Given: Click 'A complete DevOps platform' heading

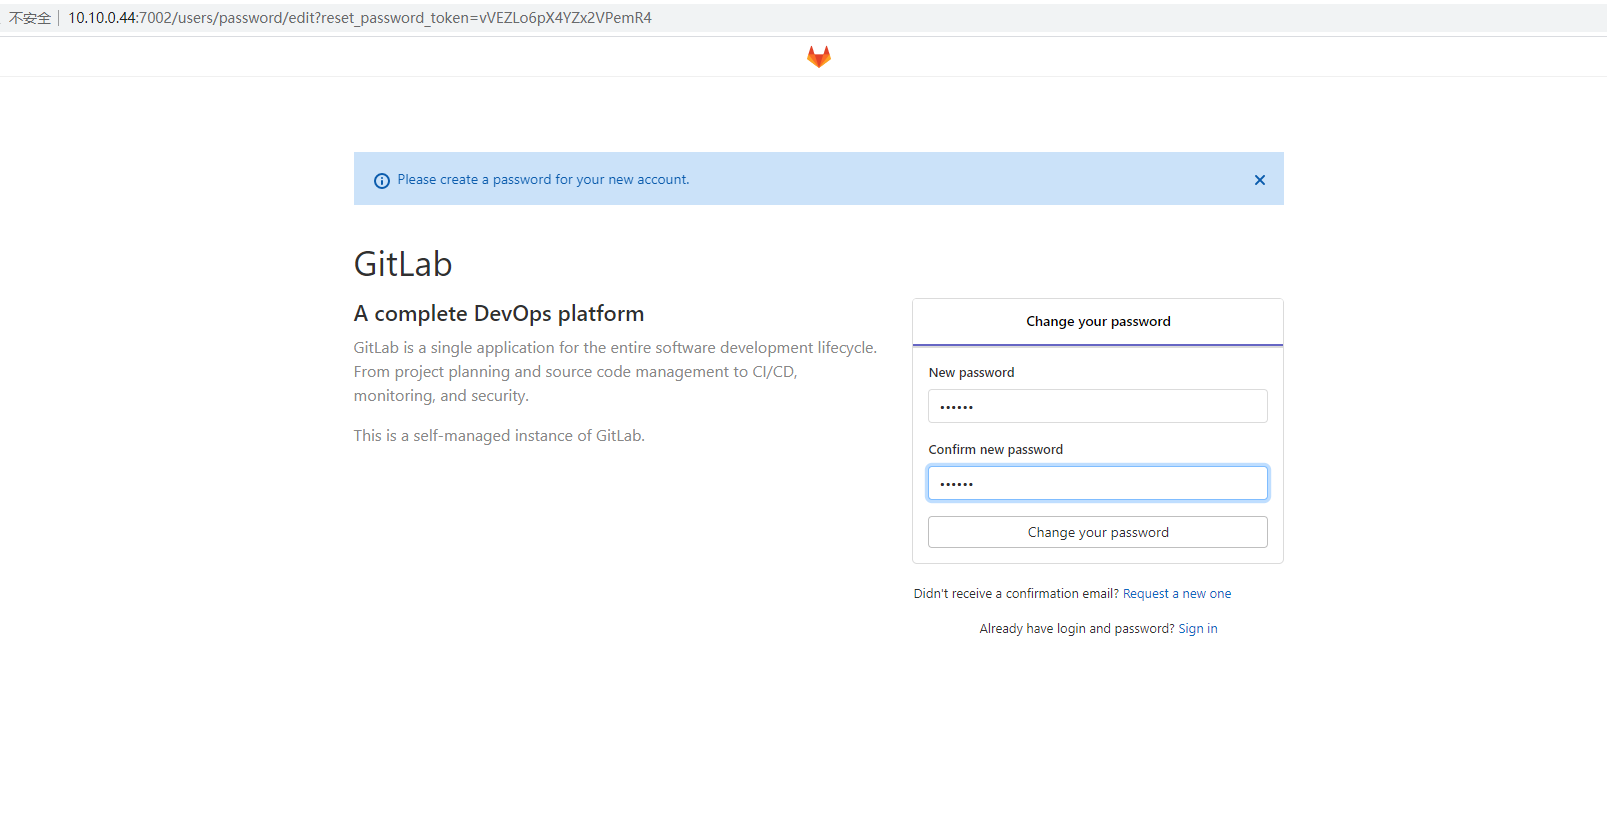Looking at the screenshot, I should tap(499, 314).
